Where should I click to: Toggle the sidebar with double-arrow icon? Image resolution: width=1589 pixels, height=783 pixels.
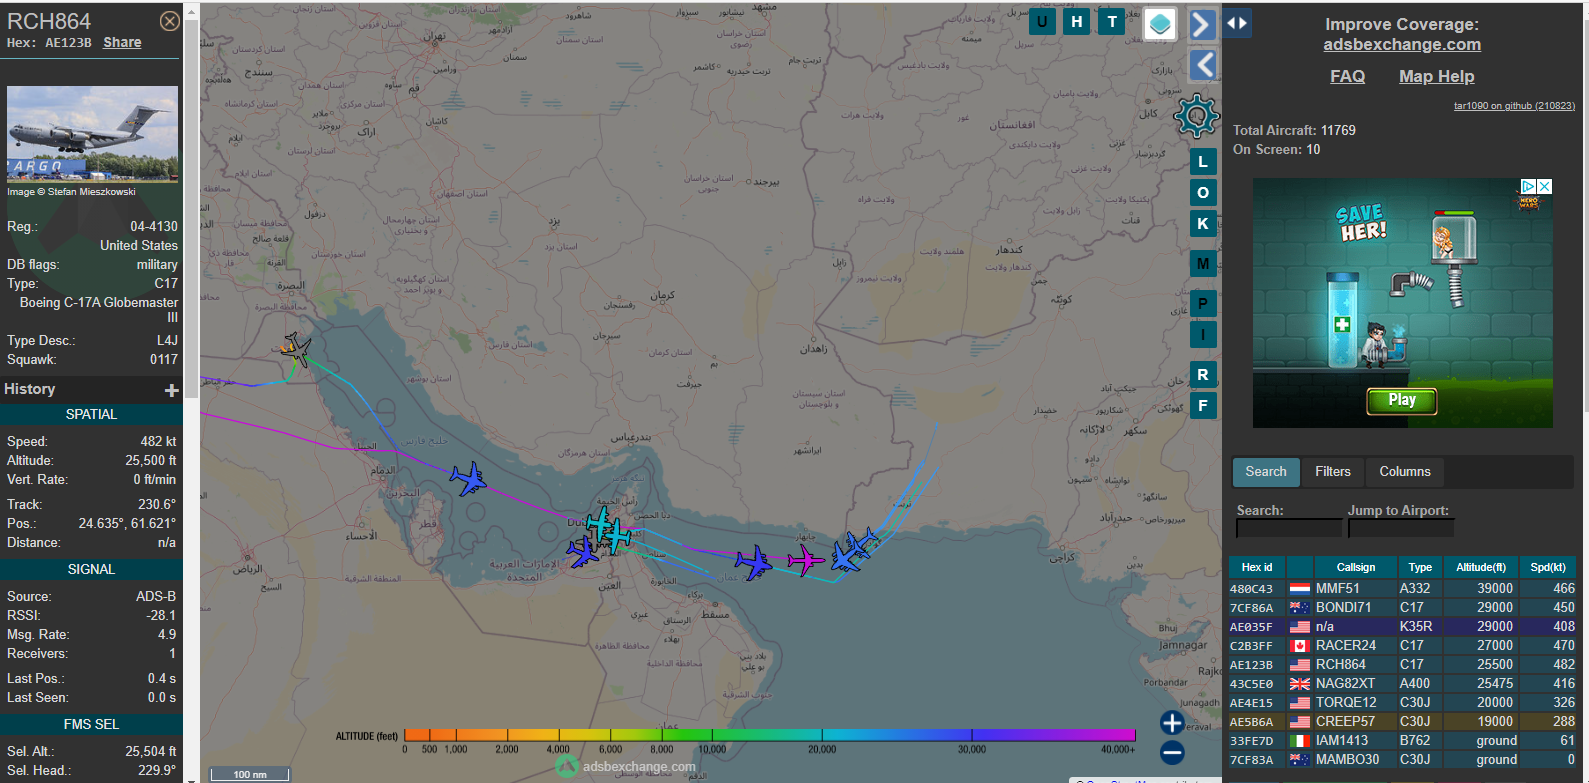click(x=1237, y=23)
